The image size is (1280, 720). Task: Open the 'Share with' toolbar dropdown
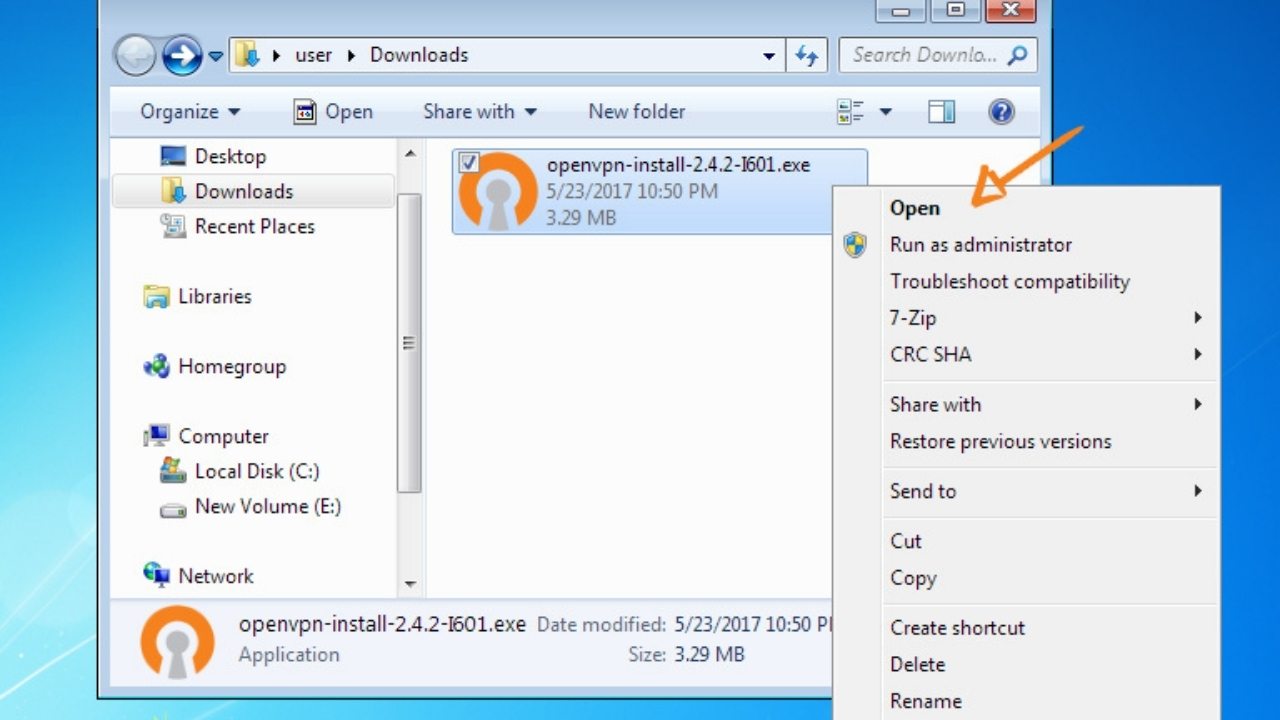coord(480,112)
